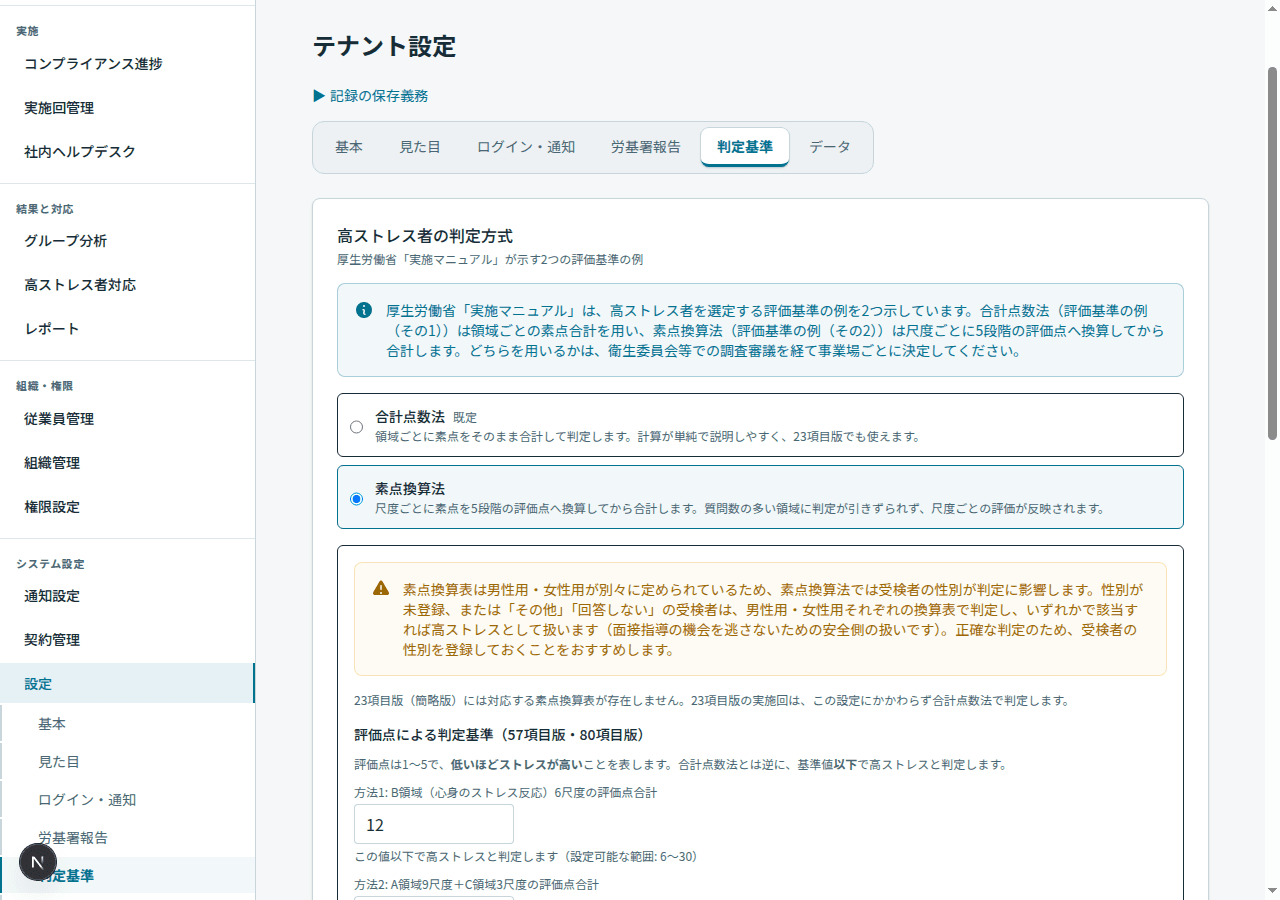Click the page vertical scrollbar
This screenshot has width=1280, height=900.
1272,255
